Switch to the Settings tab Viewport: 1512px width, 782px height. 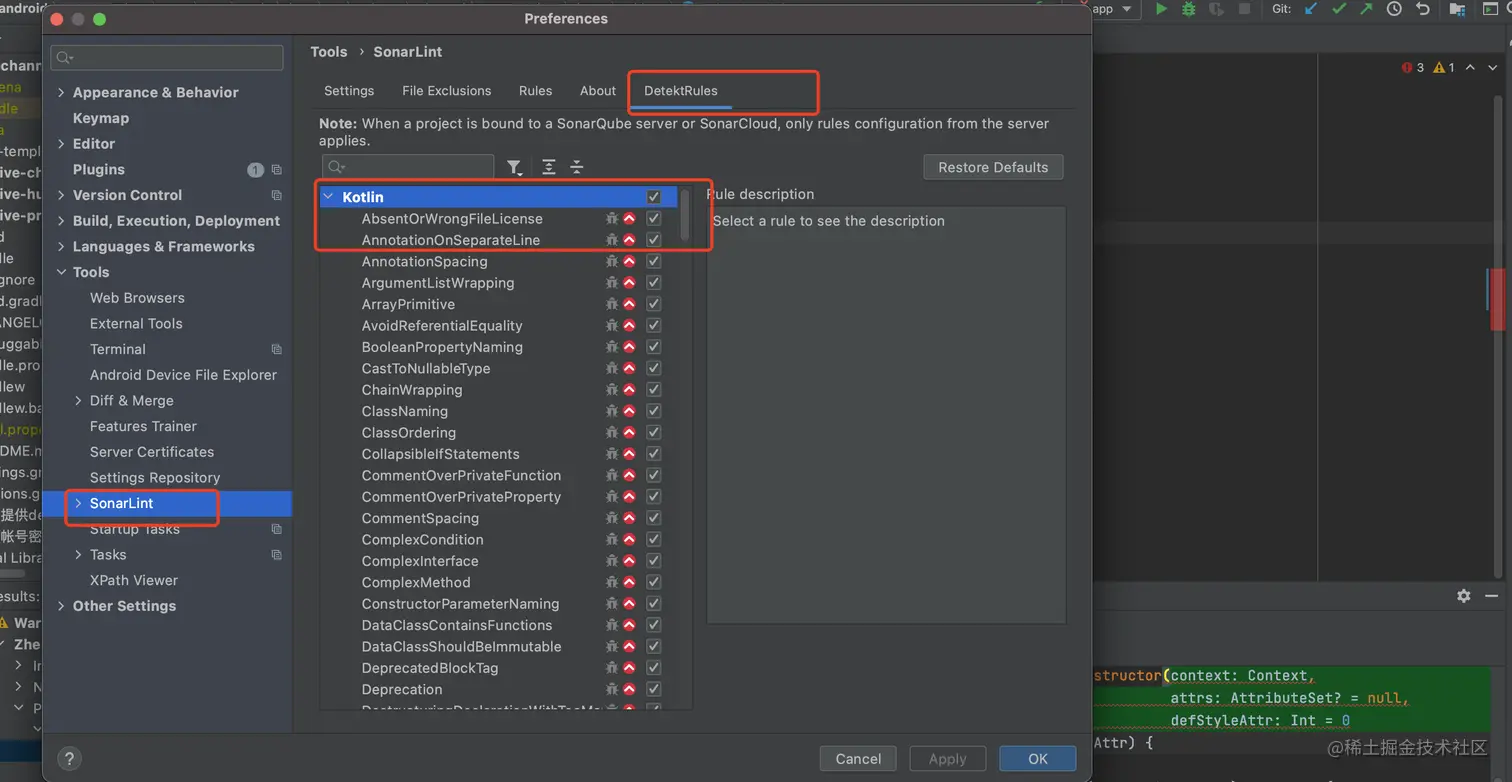pos(349,90)
